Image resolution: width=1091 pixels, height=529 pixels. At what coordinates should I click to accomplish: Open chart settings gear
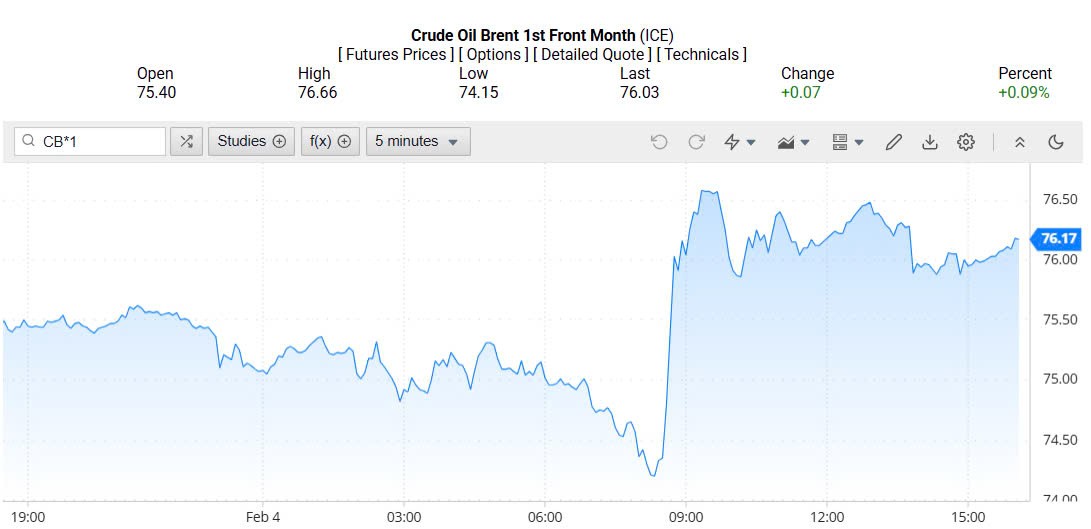coord(966,142)
